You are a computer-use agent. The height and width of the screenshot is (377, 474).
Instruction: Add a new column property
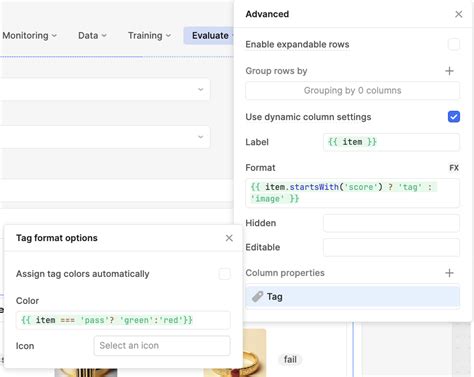449,273
